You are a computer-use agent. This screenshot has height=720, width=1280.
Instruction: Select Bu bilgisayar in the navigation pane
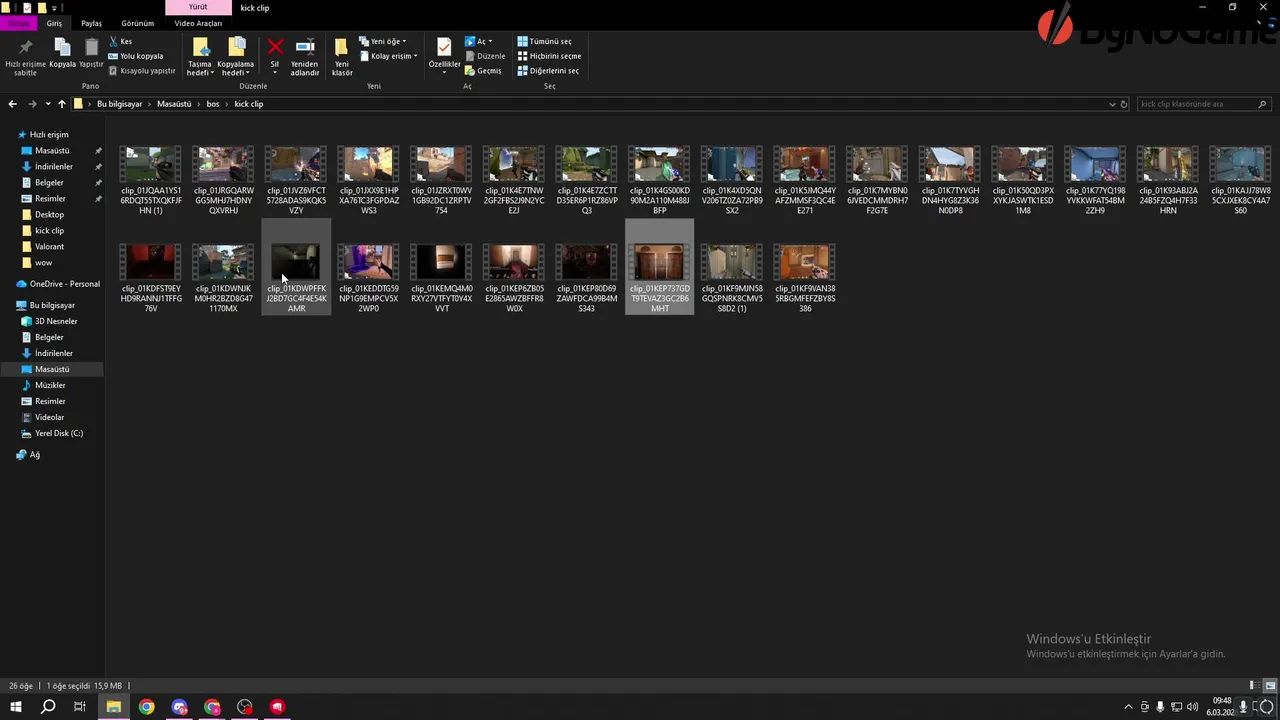click(x=52, y=305)
